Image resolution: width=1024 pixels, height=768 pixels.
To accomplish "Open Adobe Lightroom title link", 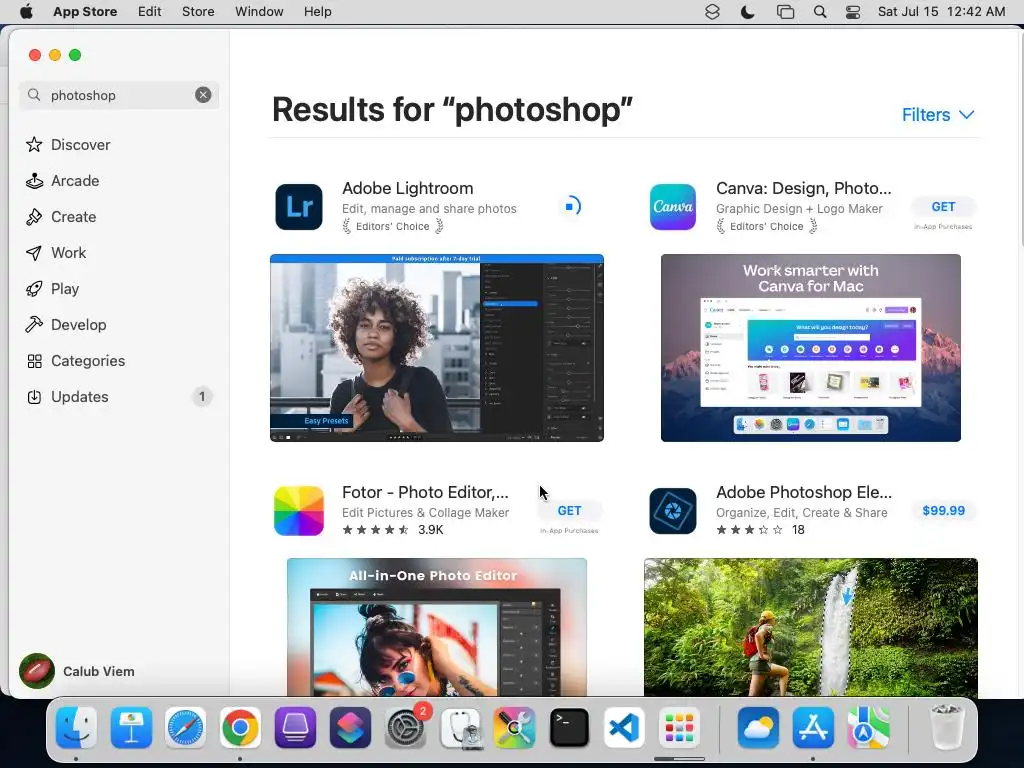I will point(408,188).
